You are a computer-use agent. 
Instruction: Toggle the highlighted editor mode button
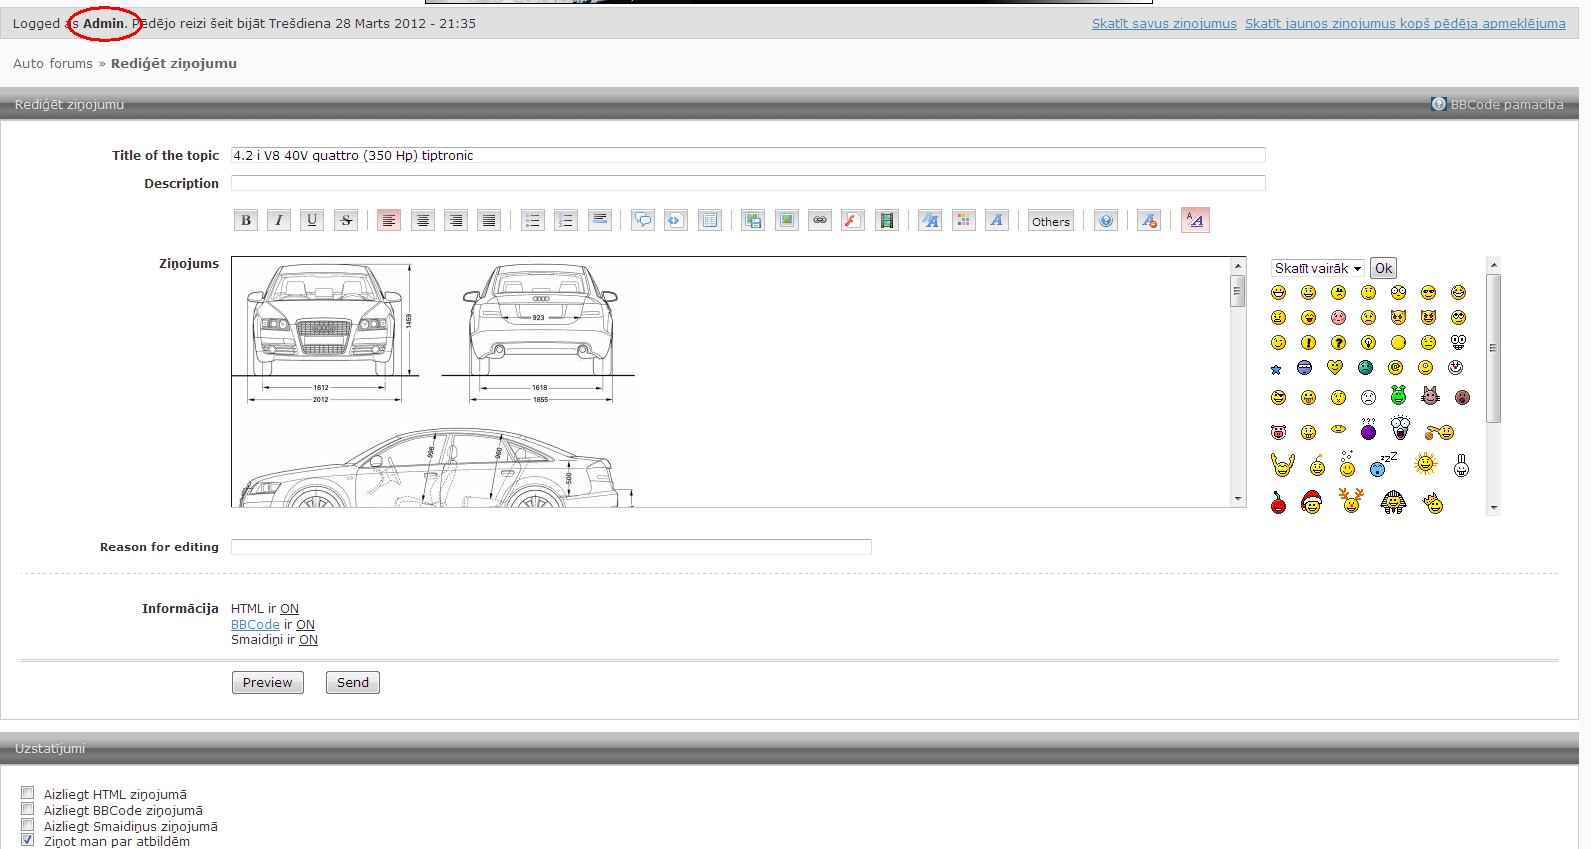tap(1195, 220)
